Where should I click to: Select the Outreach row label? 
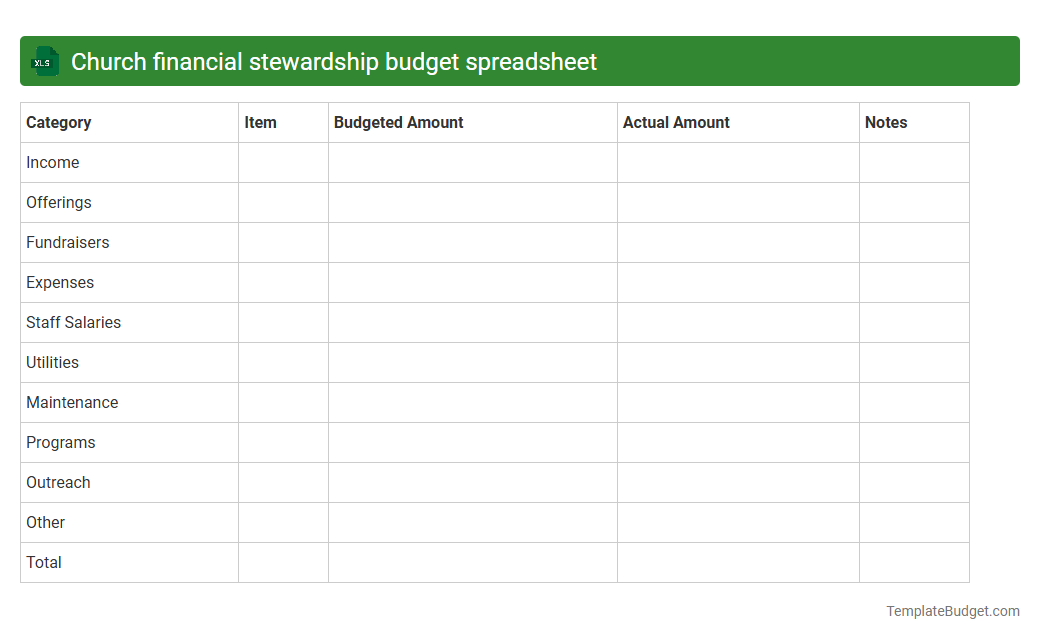(x=58, y=482)
